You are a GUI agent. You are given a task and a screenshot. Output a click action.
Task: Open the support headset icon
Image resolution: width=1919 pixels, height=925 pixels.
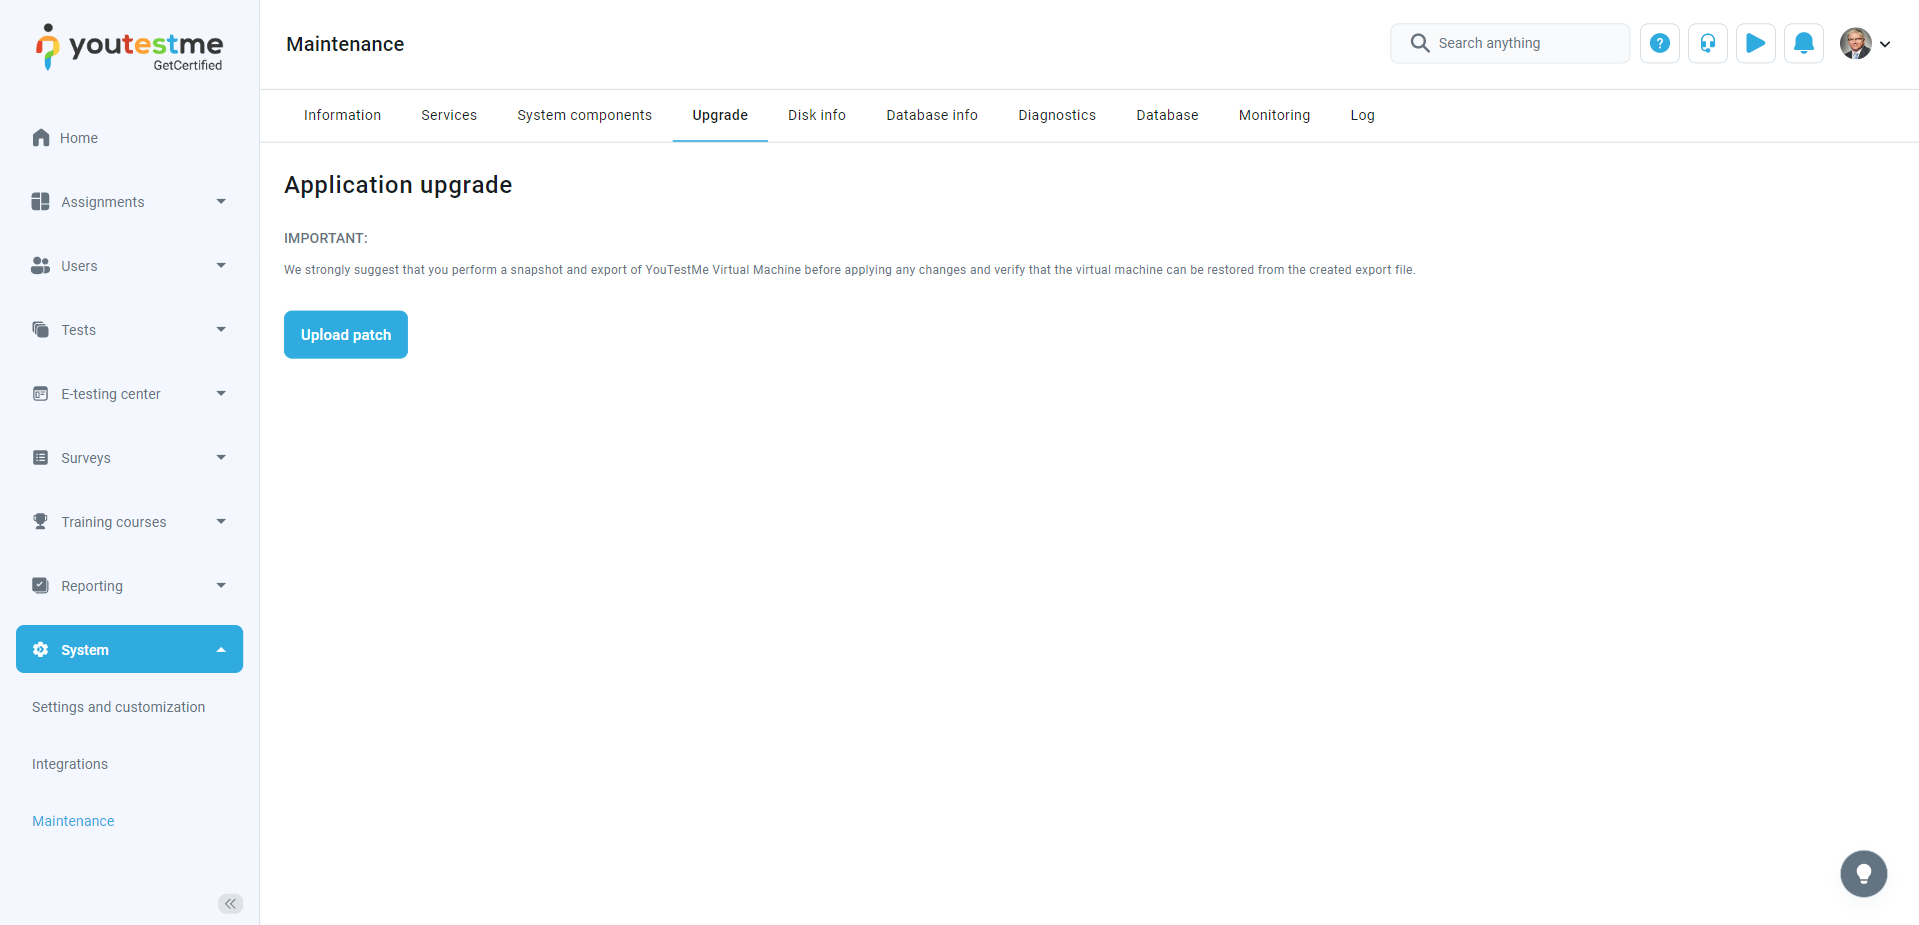(x=1707, y=43)
